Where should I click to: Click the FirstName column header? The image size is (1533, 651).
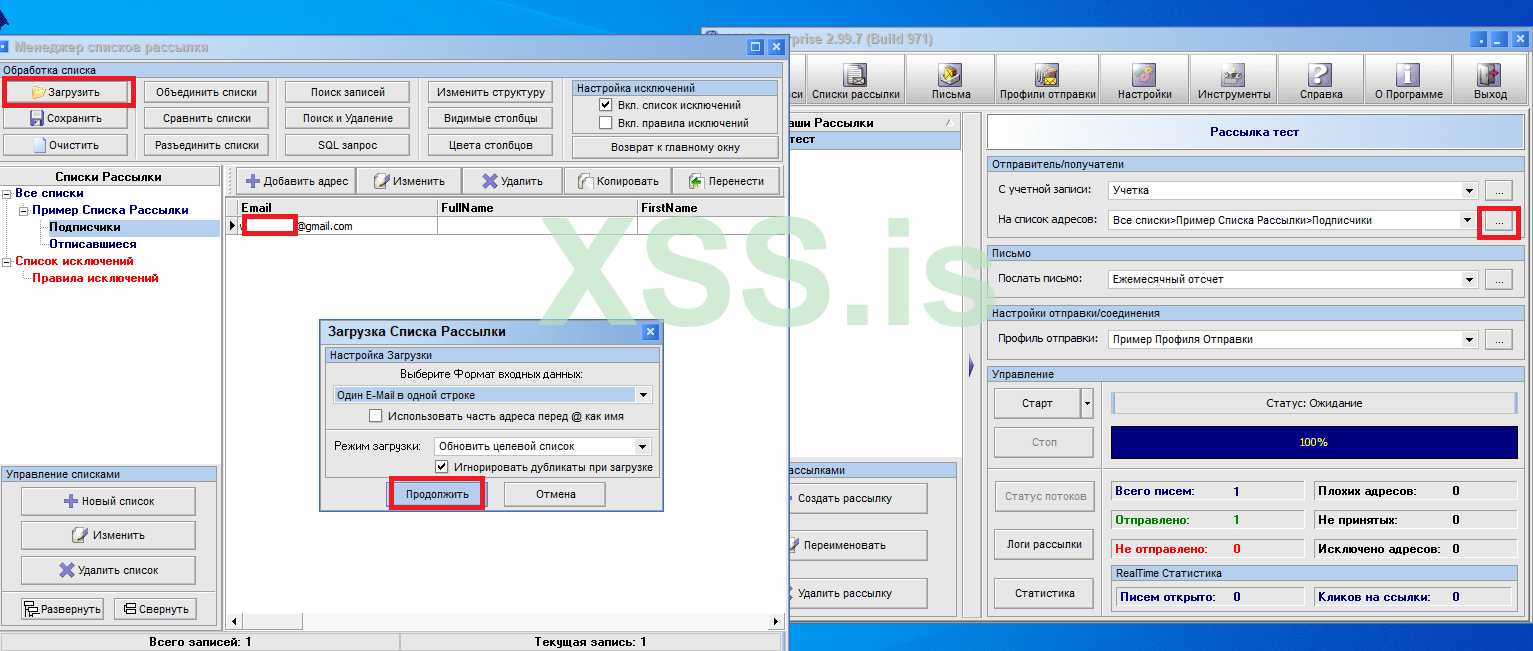click(709, 208)
